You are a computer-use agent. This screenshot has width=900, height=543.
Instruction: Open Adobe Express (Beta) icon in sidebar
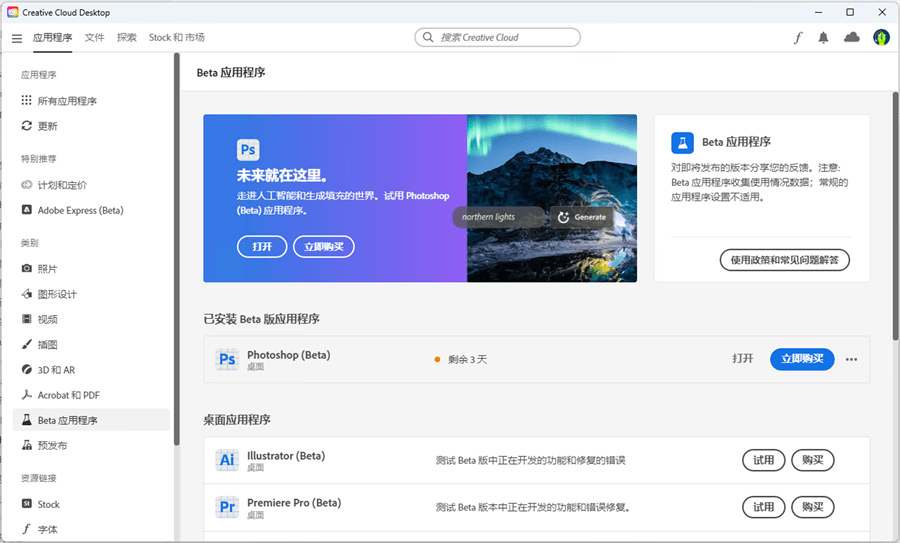pyautogui.click(x=26, y=210)
